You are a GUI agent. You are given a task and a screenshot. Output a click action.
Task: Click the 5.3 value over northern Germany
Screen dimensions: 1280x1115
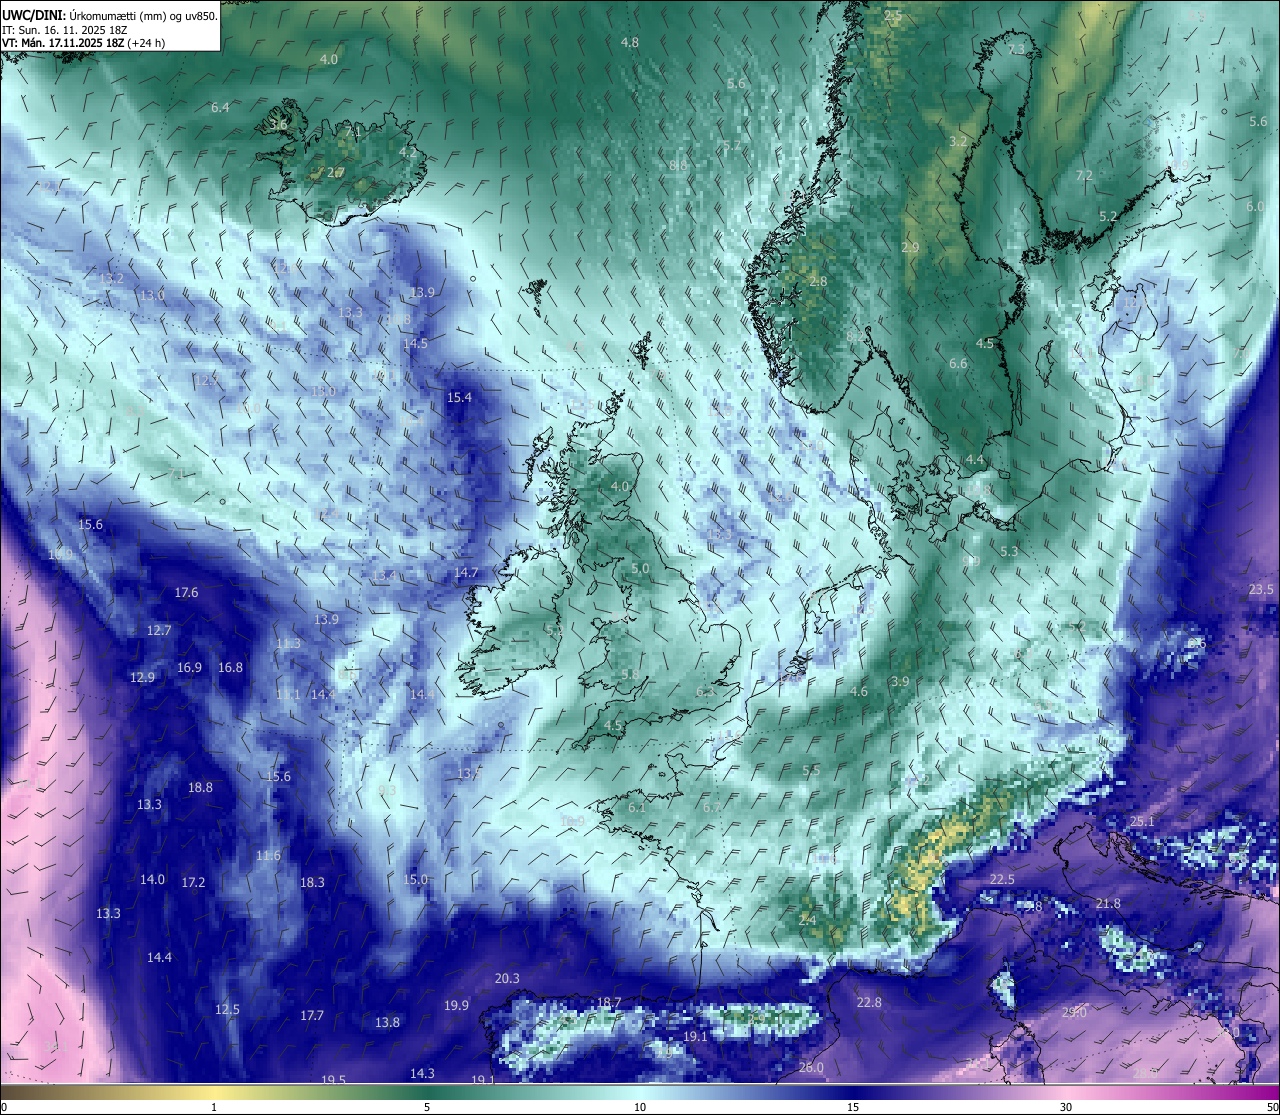[x=1008, y=551]
